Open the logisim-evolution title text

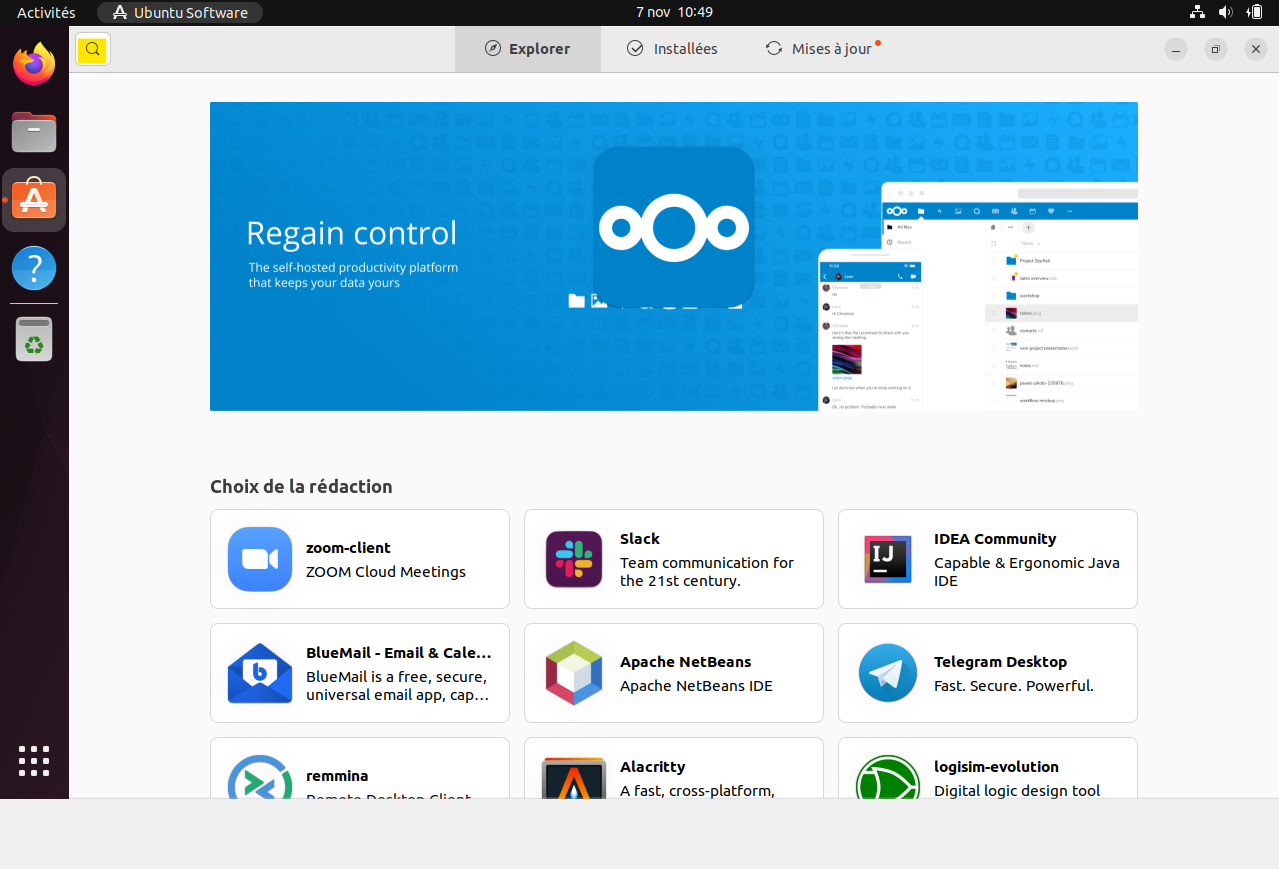996,767
